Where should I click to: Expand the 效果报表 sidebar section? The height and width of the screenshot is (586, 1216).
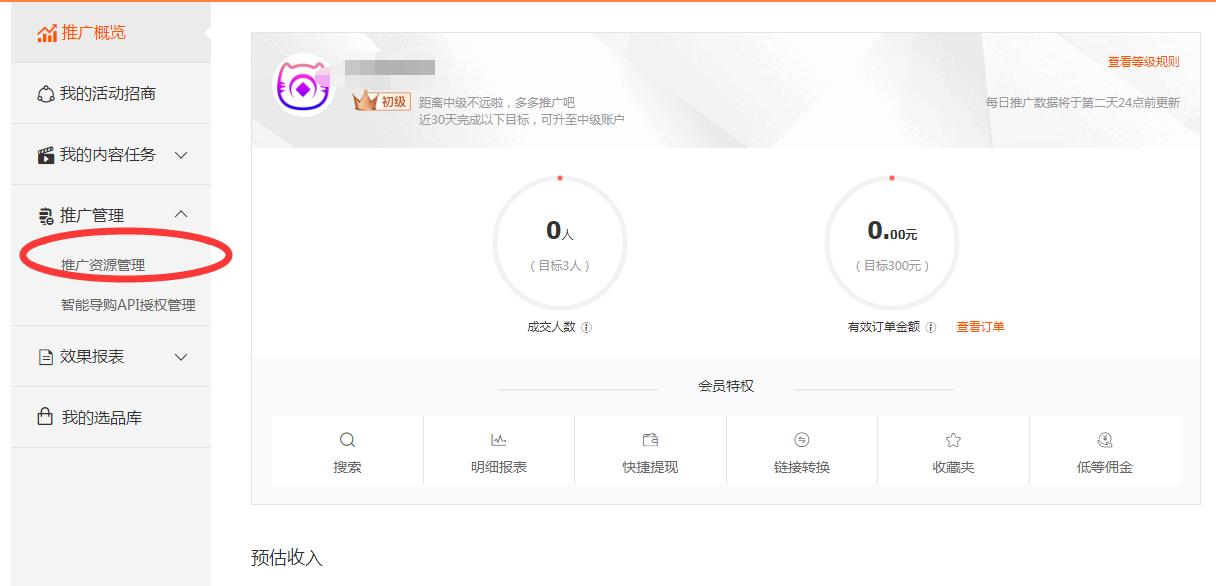pos(181,356)
